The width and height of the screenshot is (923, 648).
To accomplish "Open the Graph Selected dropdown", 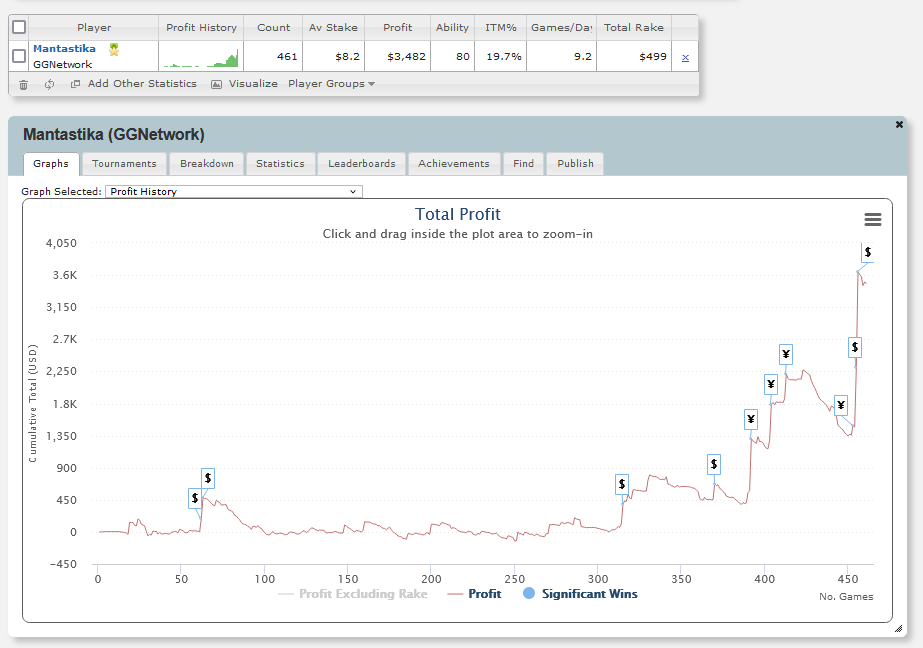I will click(x=234, y=191).
